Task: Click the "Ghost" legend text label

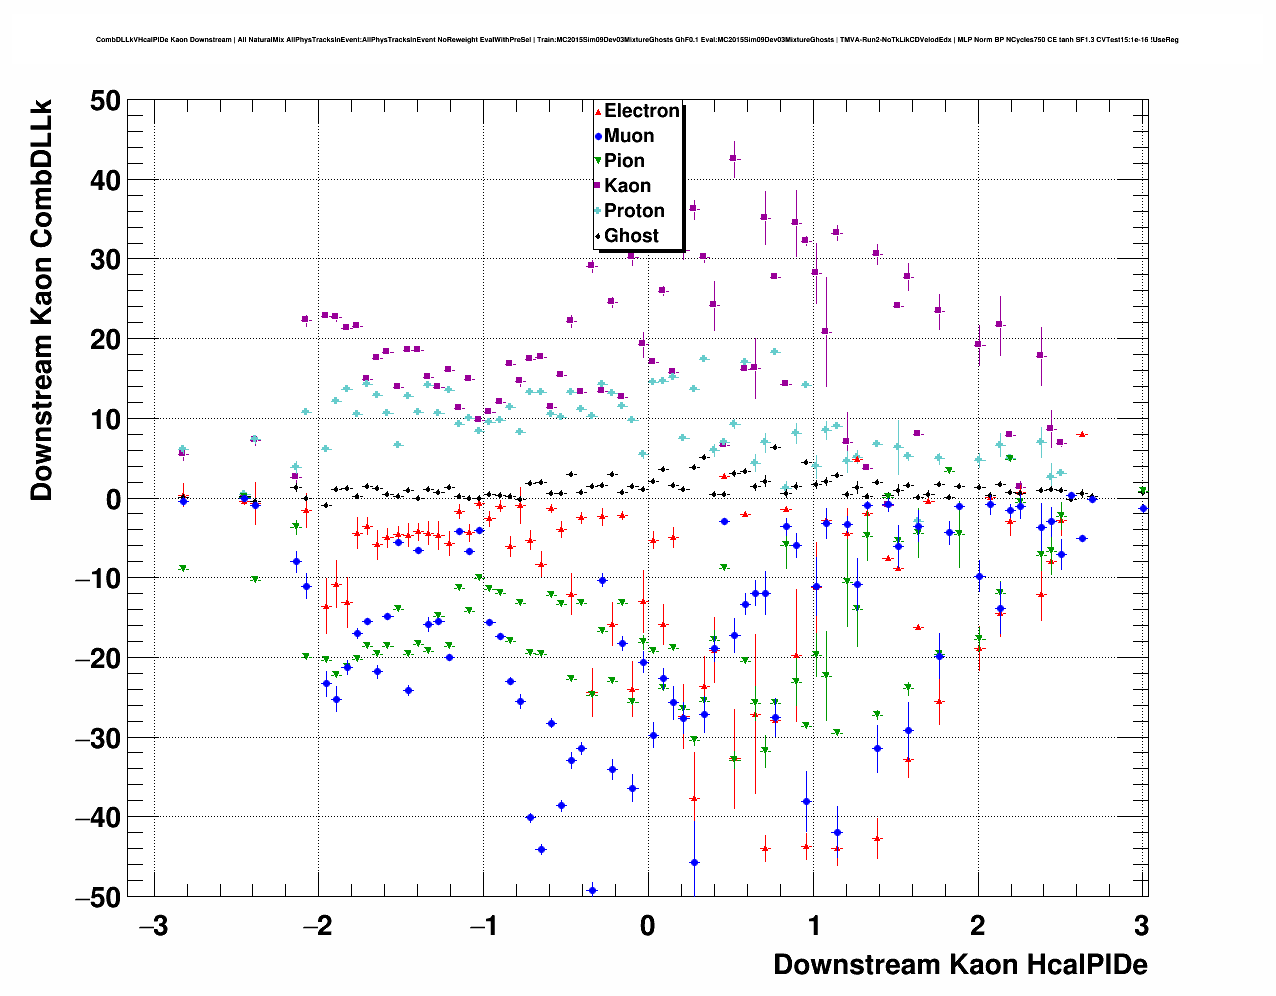Action: 631,236
